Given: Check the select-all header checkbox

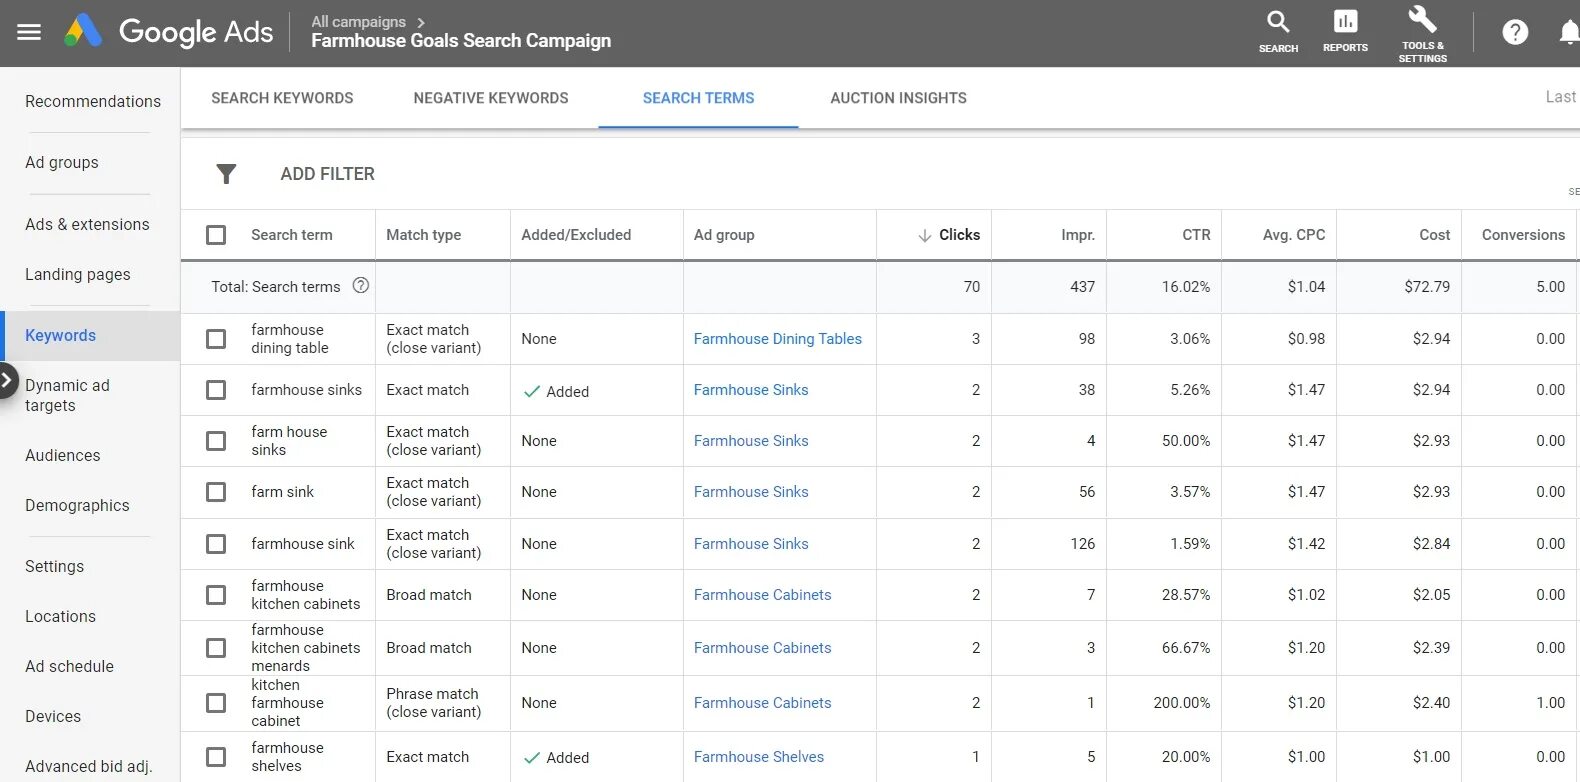Looking at the screenshot, I should click(x=216, y=235).
